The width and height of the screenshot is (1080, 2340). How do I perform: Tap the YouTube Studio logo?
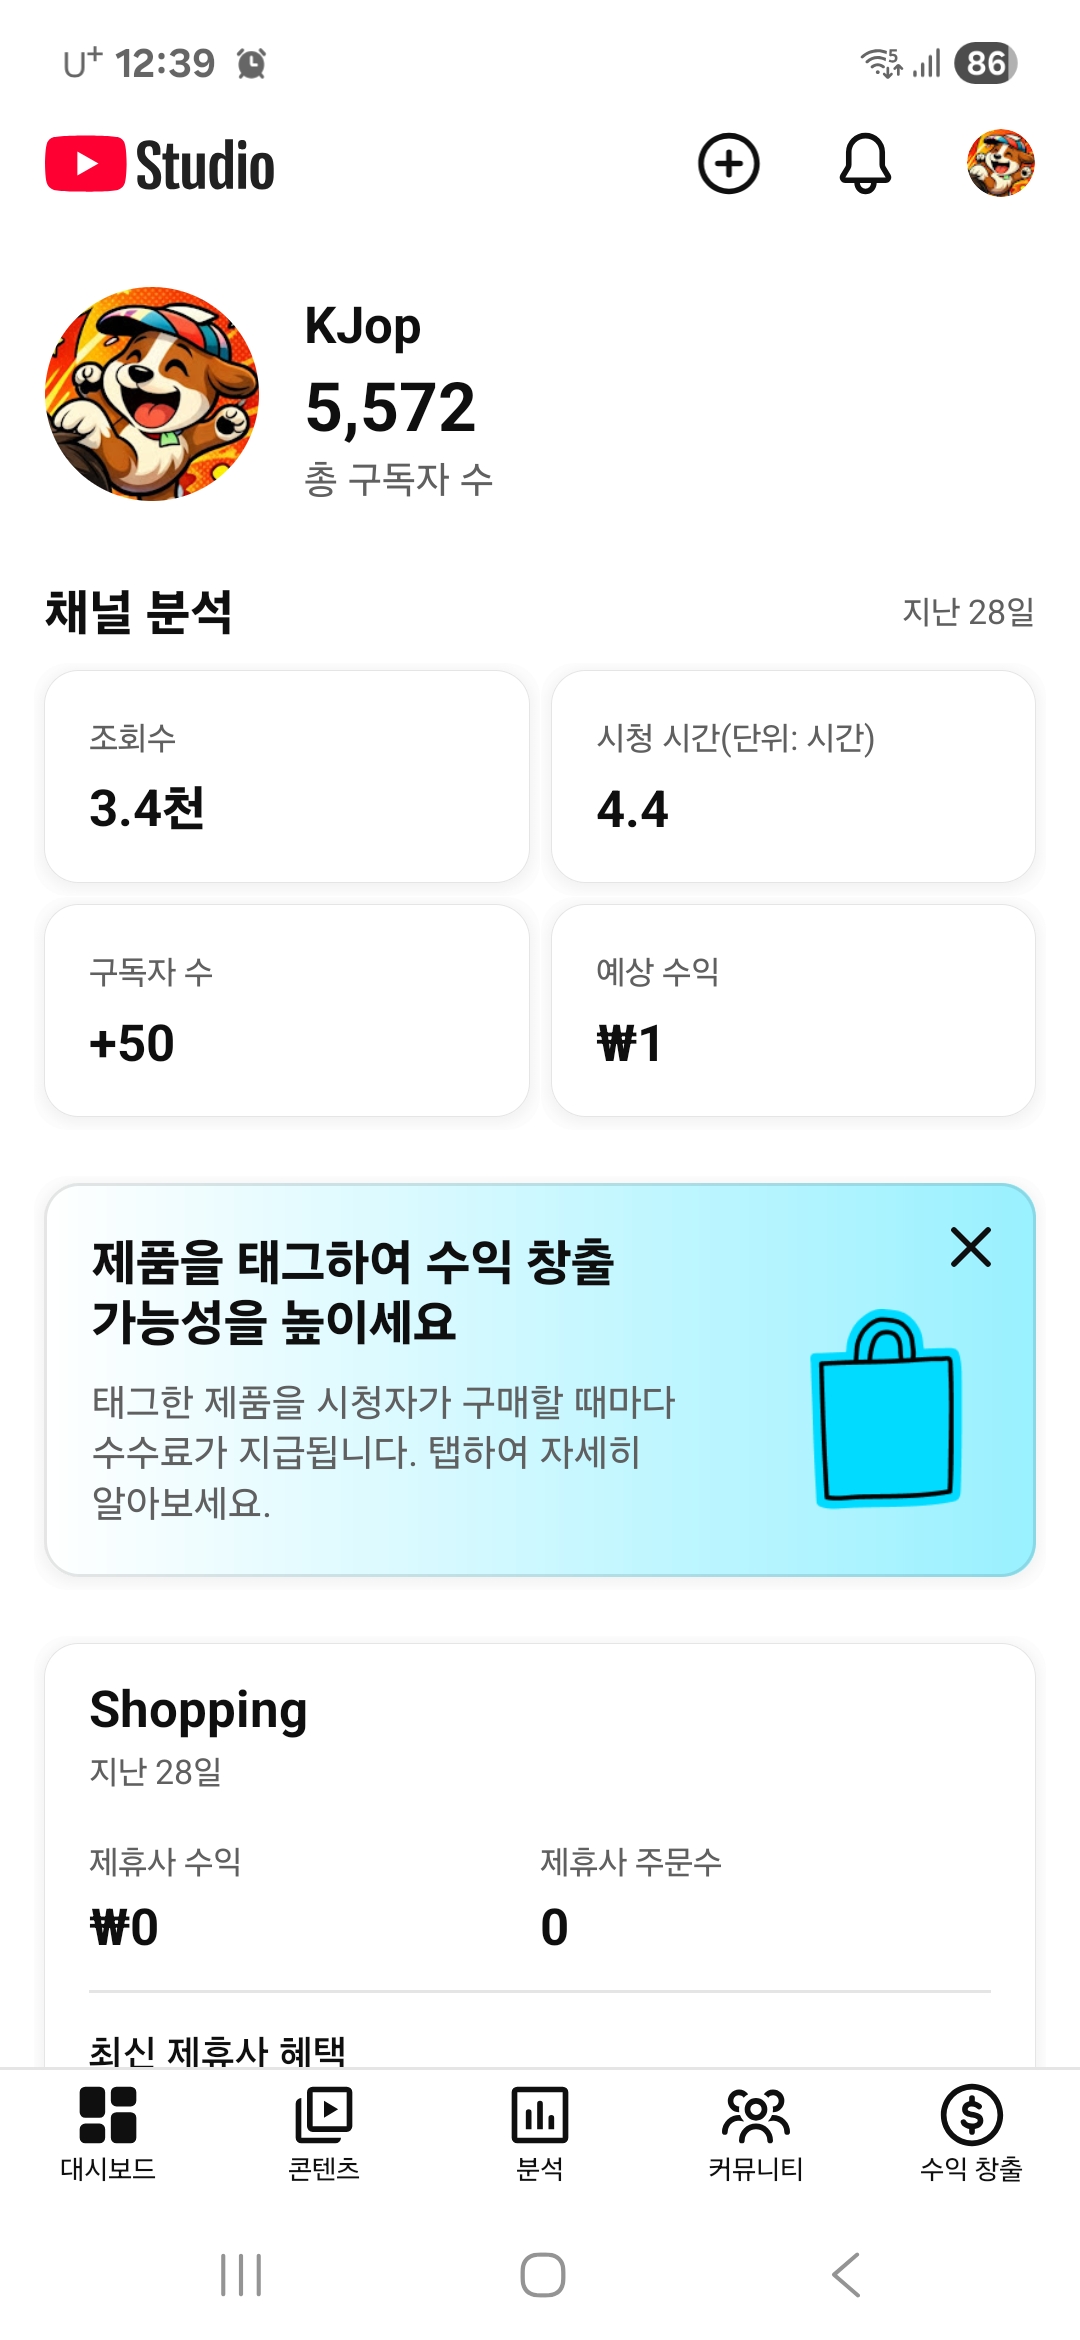click(160, 165)
